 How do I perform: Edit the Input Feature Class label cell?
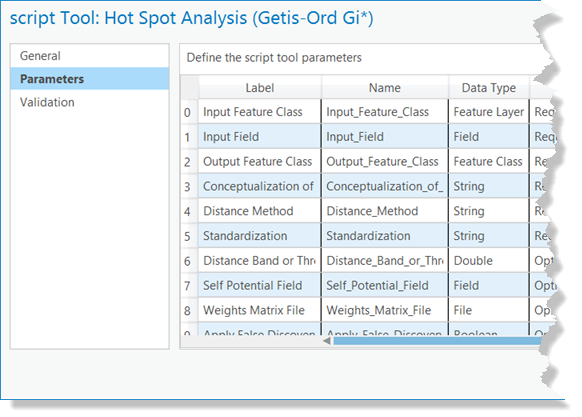(259, 112)
